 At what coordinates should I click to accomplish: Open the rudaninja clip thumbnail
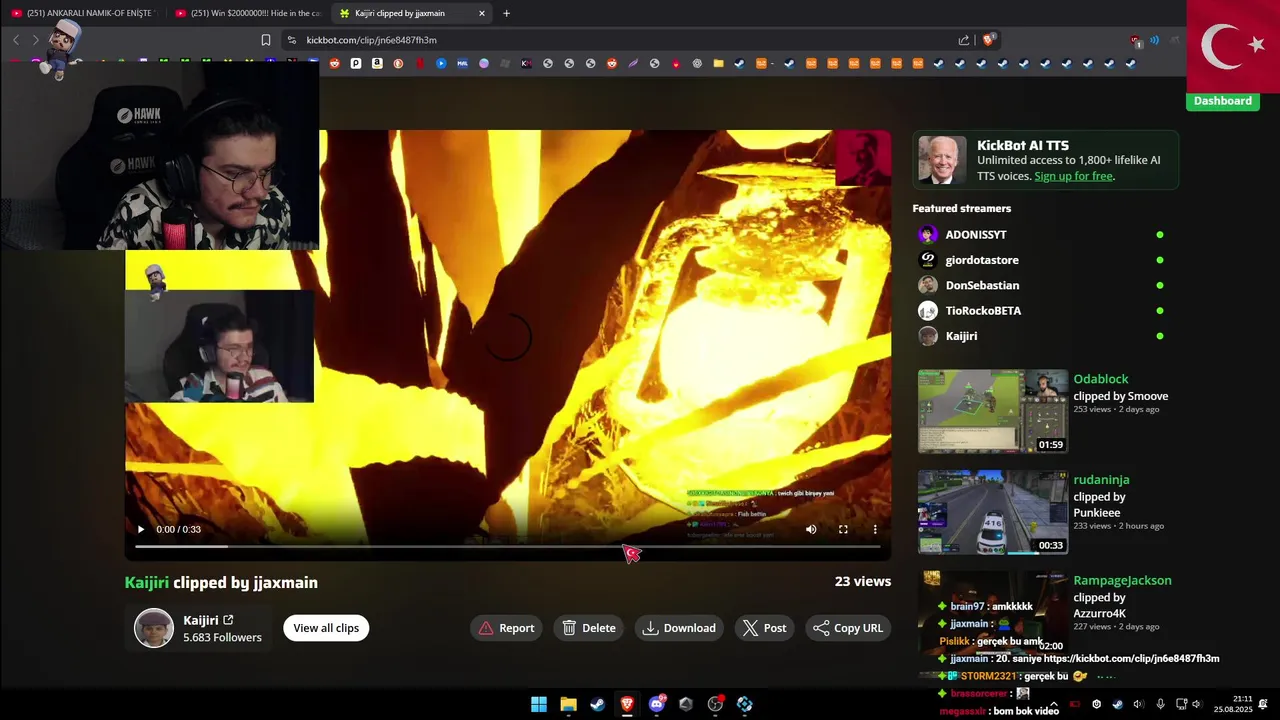[993, 512]
